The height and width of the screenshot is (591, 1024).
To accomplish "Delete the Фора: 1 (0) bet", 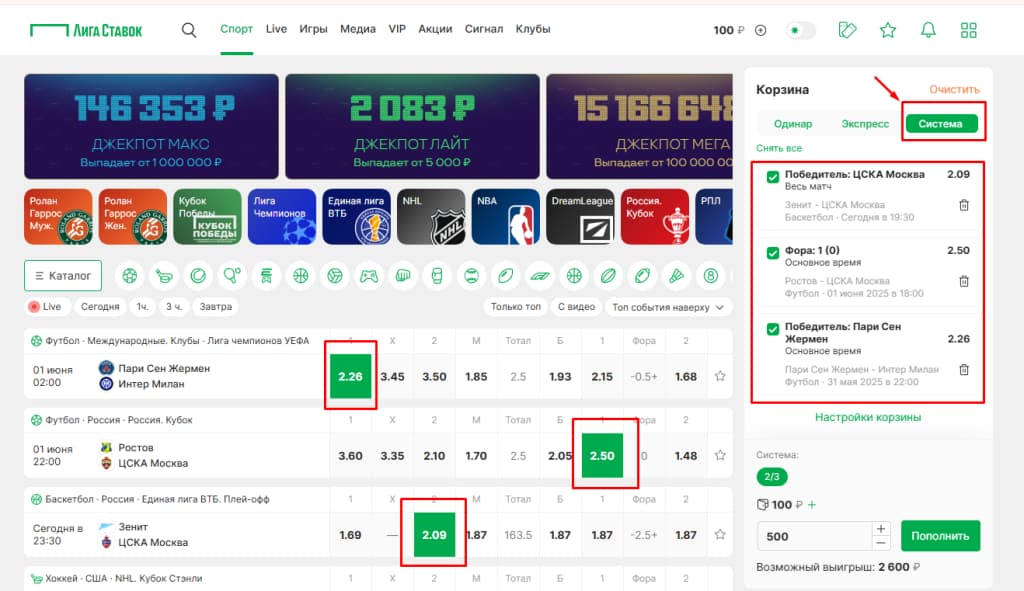I will tap(964, 281).
